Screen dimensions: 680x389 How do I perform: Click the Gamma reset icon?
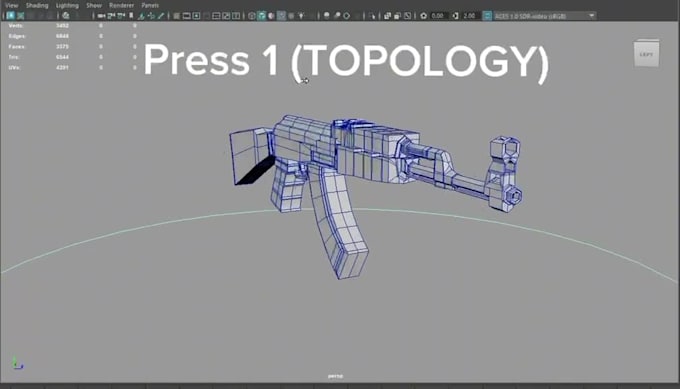point(455,16)
